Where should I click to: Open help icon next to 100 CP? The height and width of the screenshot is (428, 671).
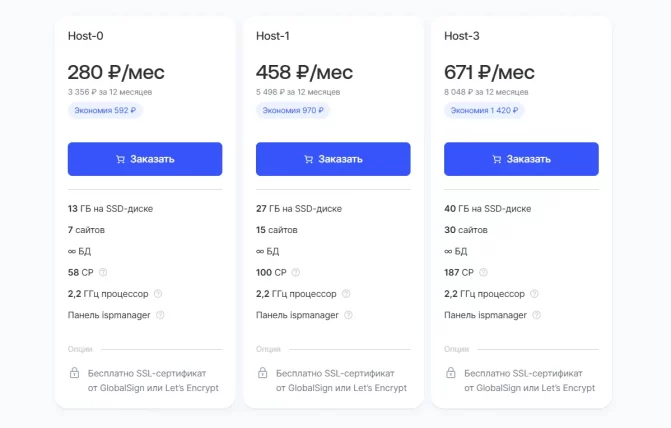(x=296, y=272)
